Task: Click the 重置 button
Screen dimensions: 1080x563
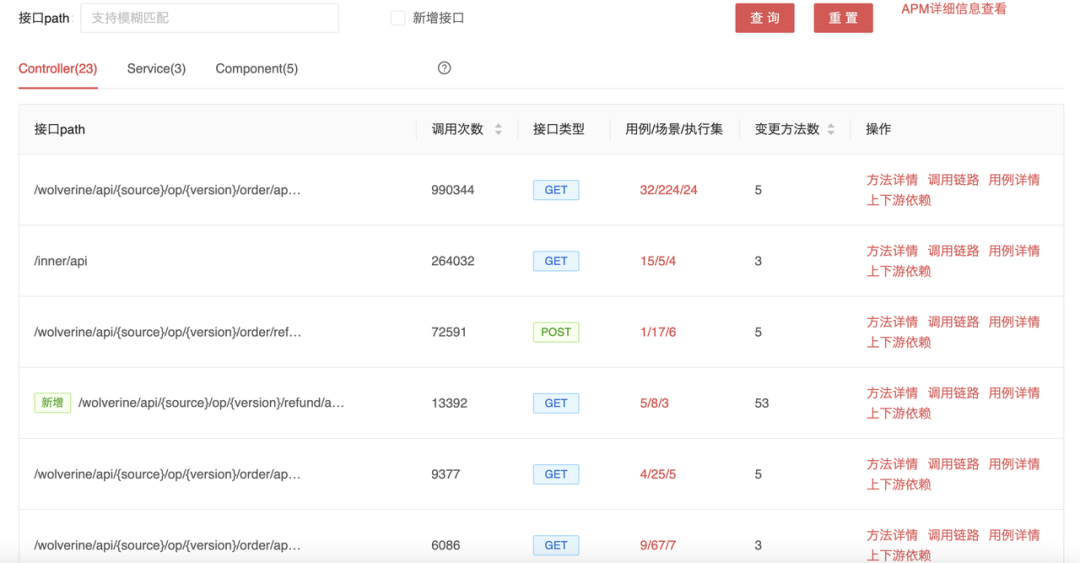Action: (843, 18)
